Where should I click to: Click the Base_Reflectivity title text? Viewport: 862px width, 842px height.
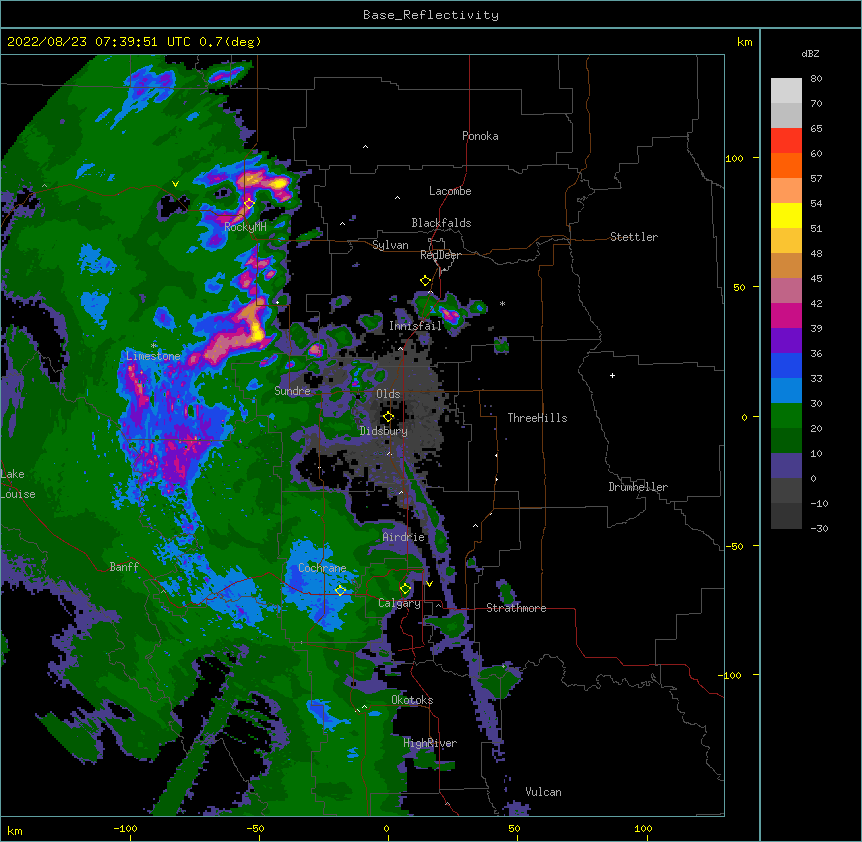pyautogui.click(x=431, y=15)
